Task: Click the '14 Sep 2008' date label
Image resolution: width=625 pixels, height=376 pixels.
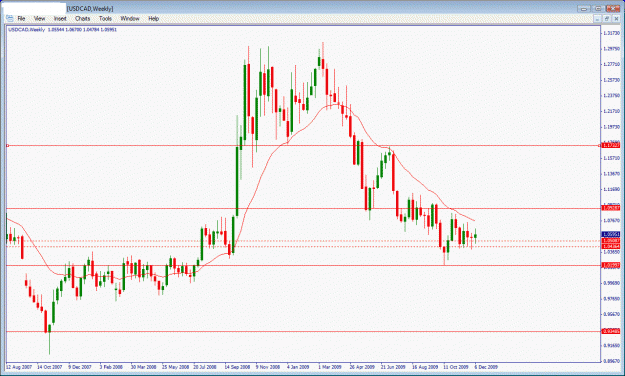Action: coord(237,367)
